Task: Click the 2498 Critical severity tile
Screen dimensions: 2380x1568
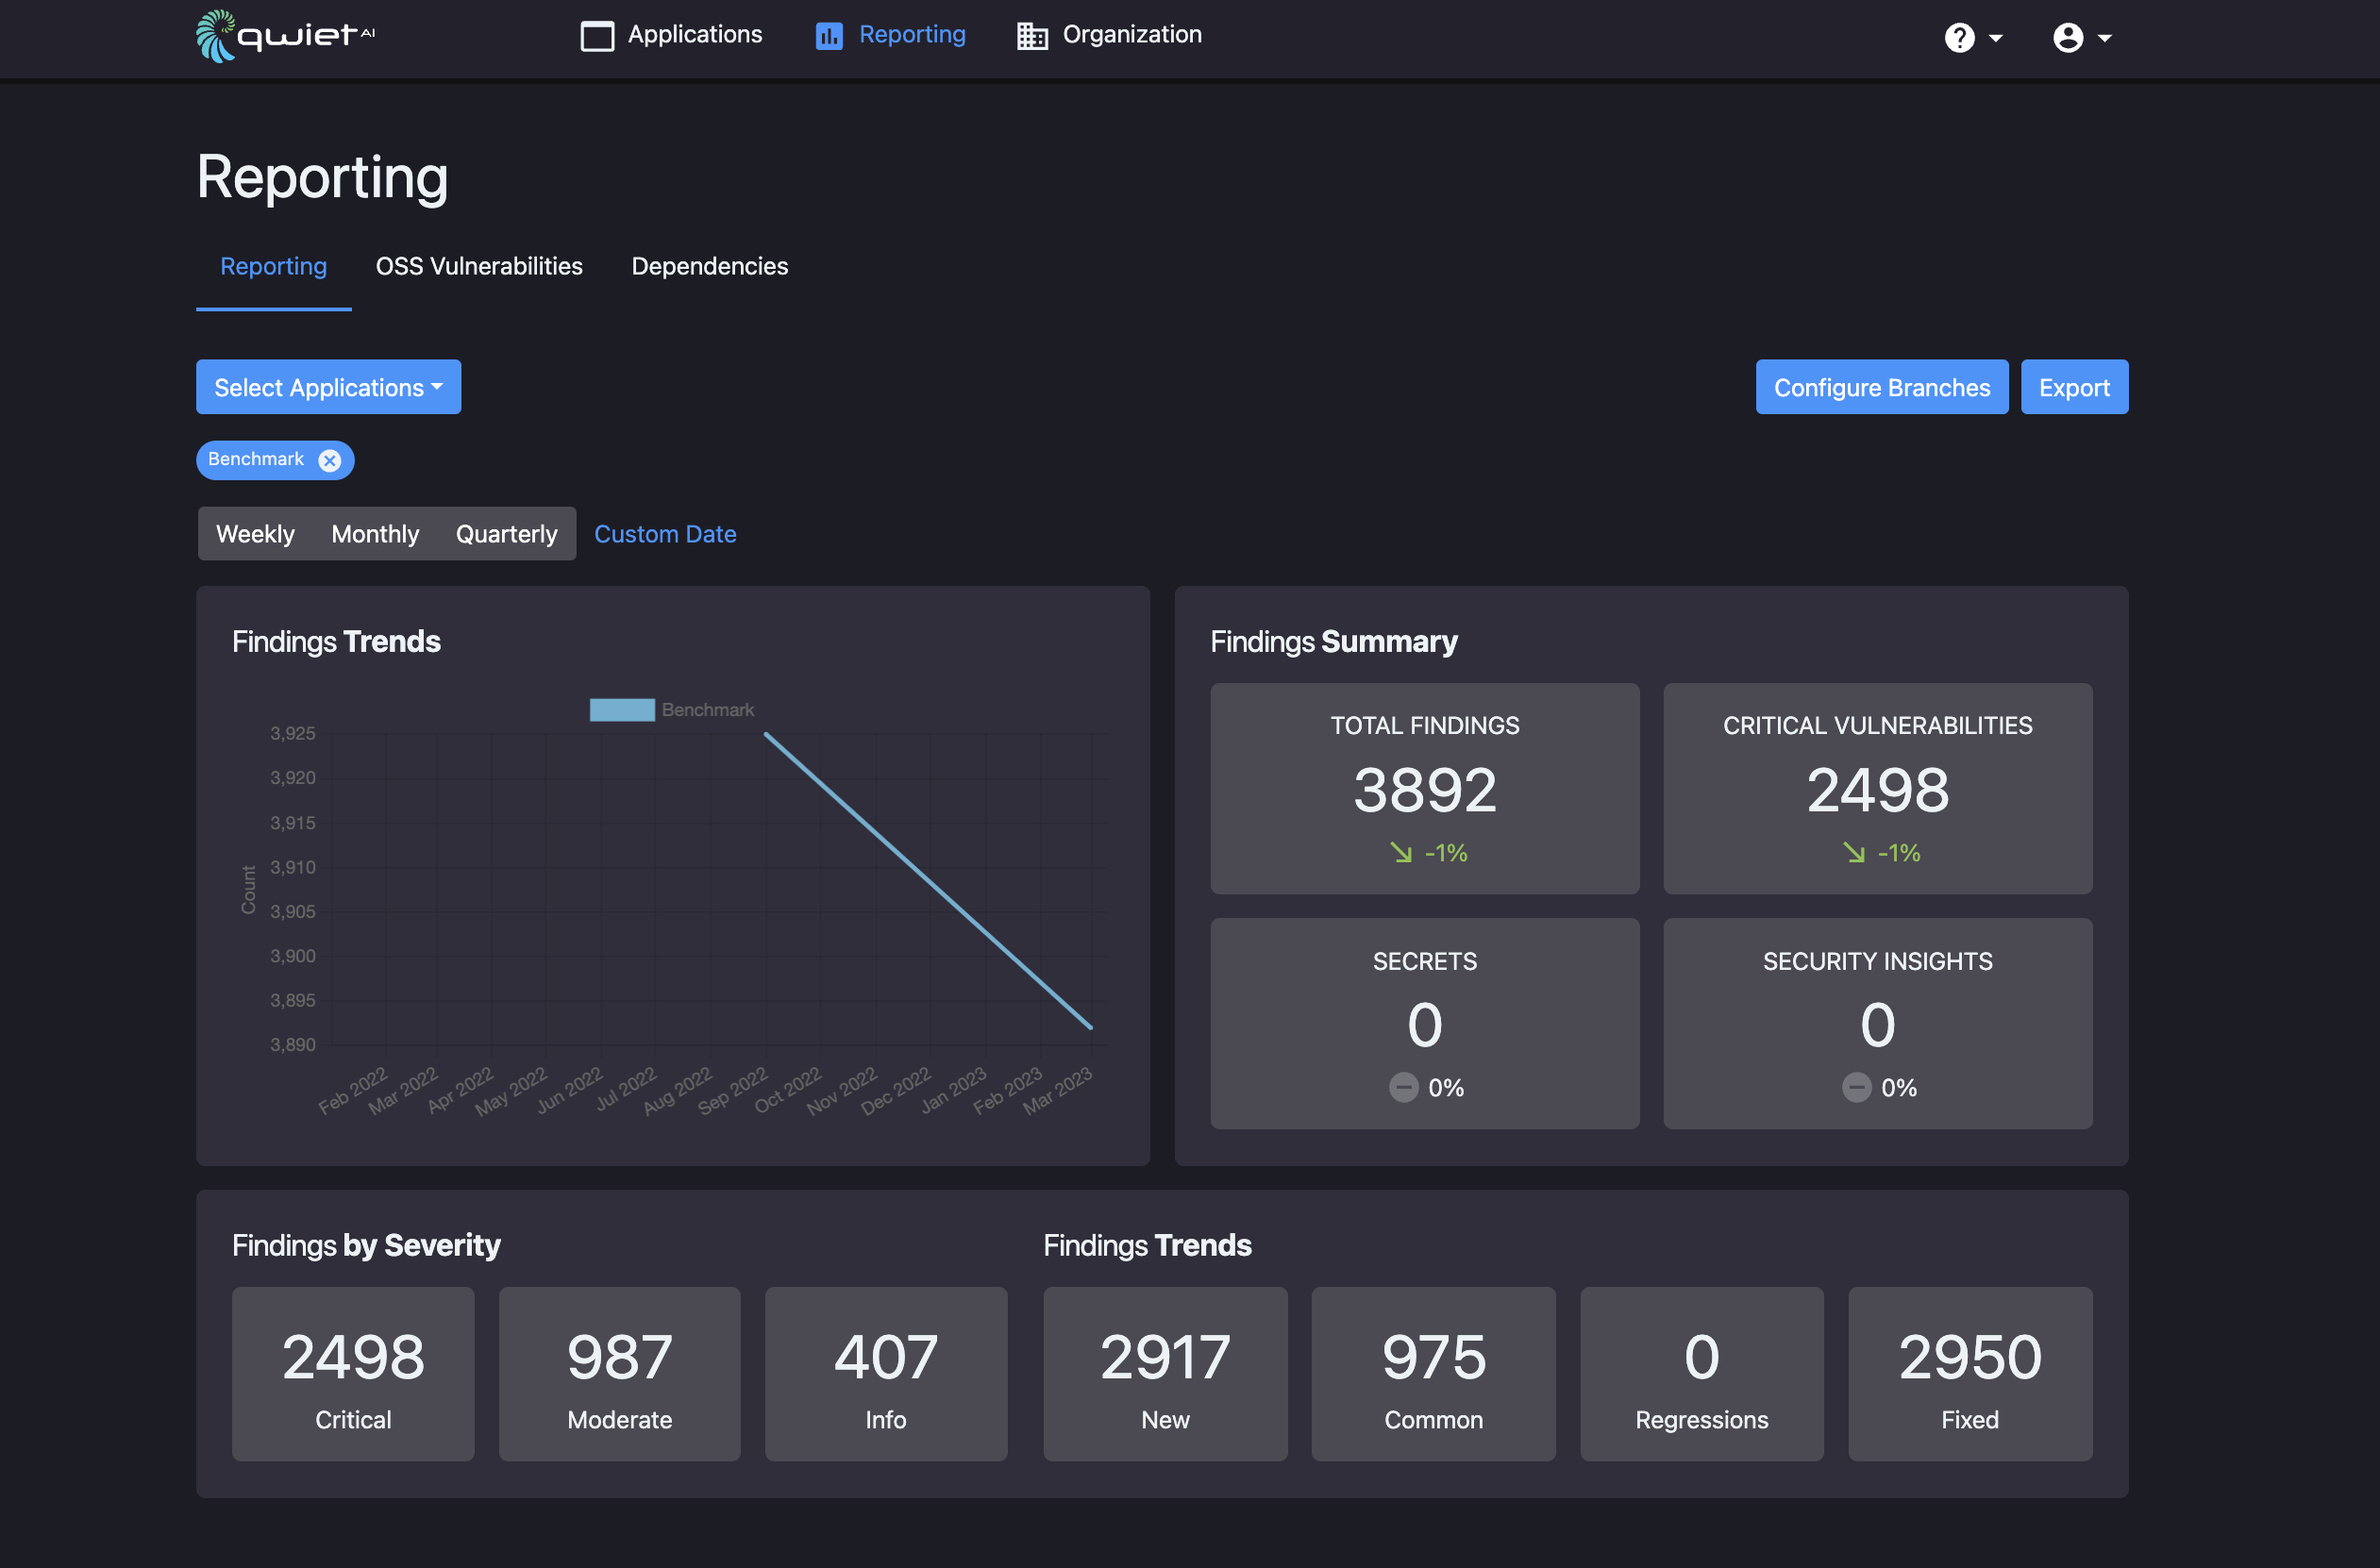Action: click(x=353, y=1374)
